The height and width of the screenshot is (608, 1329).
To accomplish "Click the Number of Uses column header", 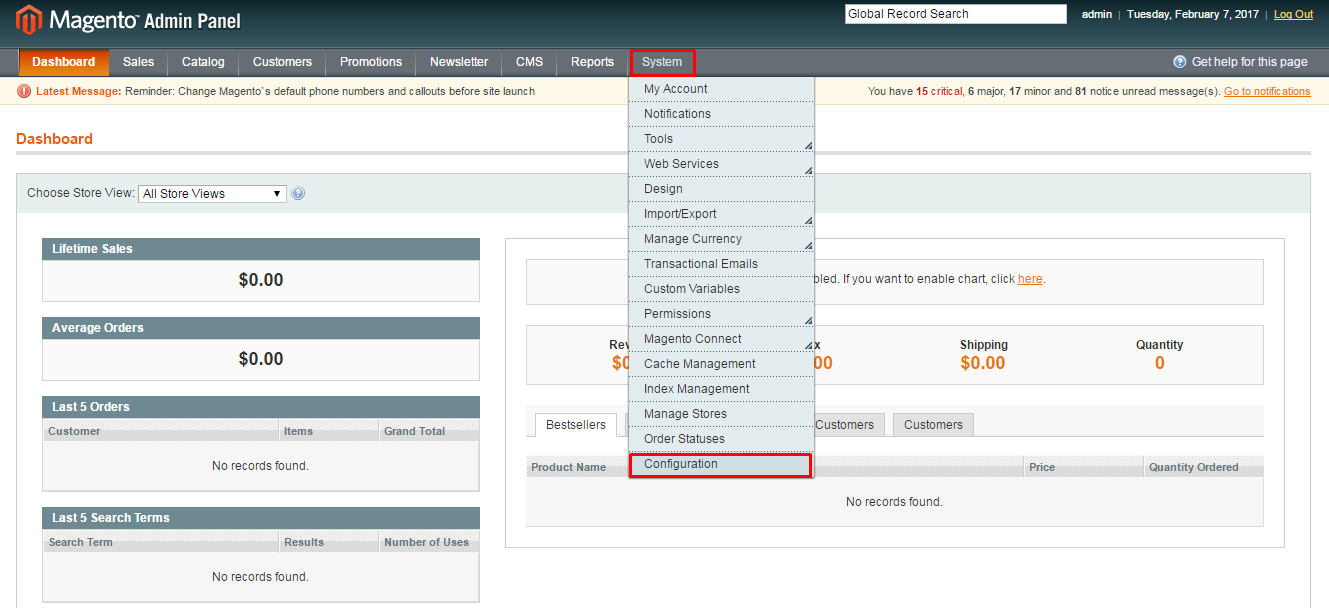I will (x=429, y=542).
